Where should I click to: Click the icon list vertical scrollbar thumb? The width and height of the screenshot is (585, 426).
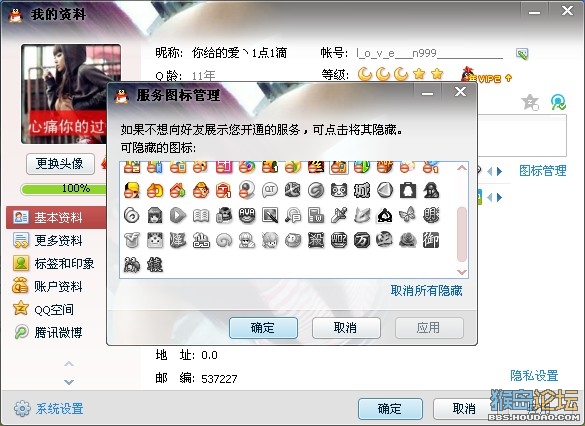click(462, 234)
